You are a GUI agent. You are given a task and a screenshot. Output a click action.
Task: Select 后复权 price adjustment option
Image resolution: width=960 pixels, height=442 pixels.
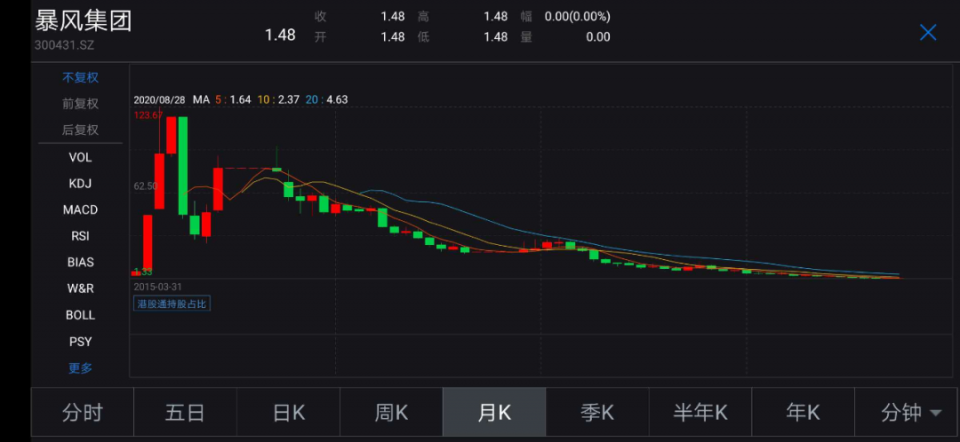tap(80, 130)
